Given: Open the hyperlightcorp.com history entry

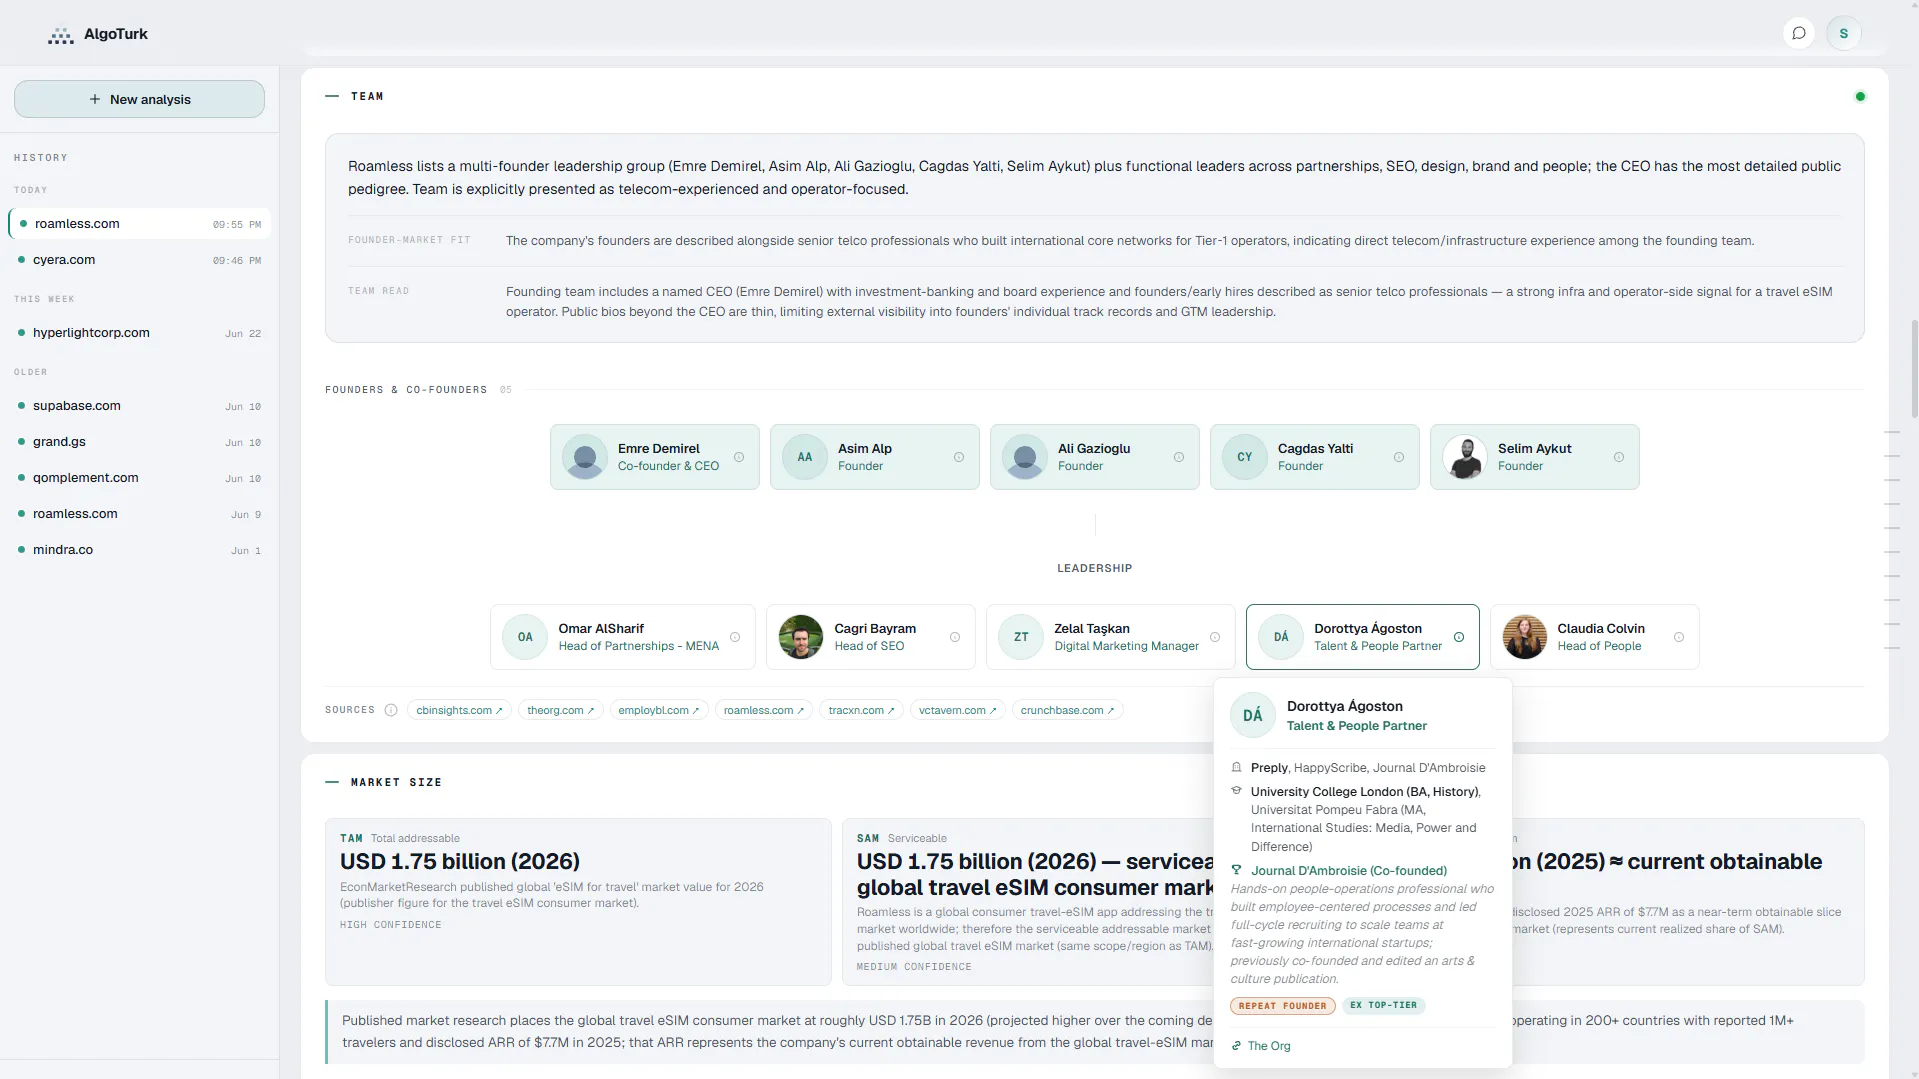Looking at the screenshot, I should pos(139,333).
